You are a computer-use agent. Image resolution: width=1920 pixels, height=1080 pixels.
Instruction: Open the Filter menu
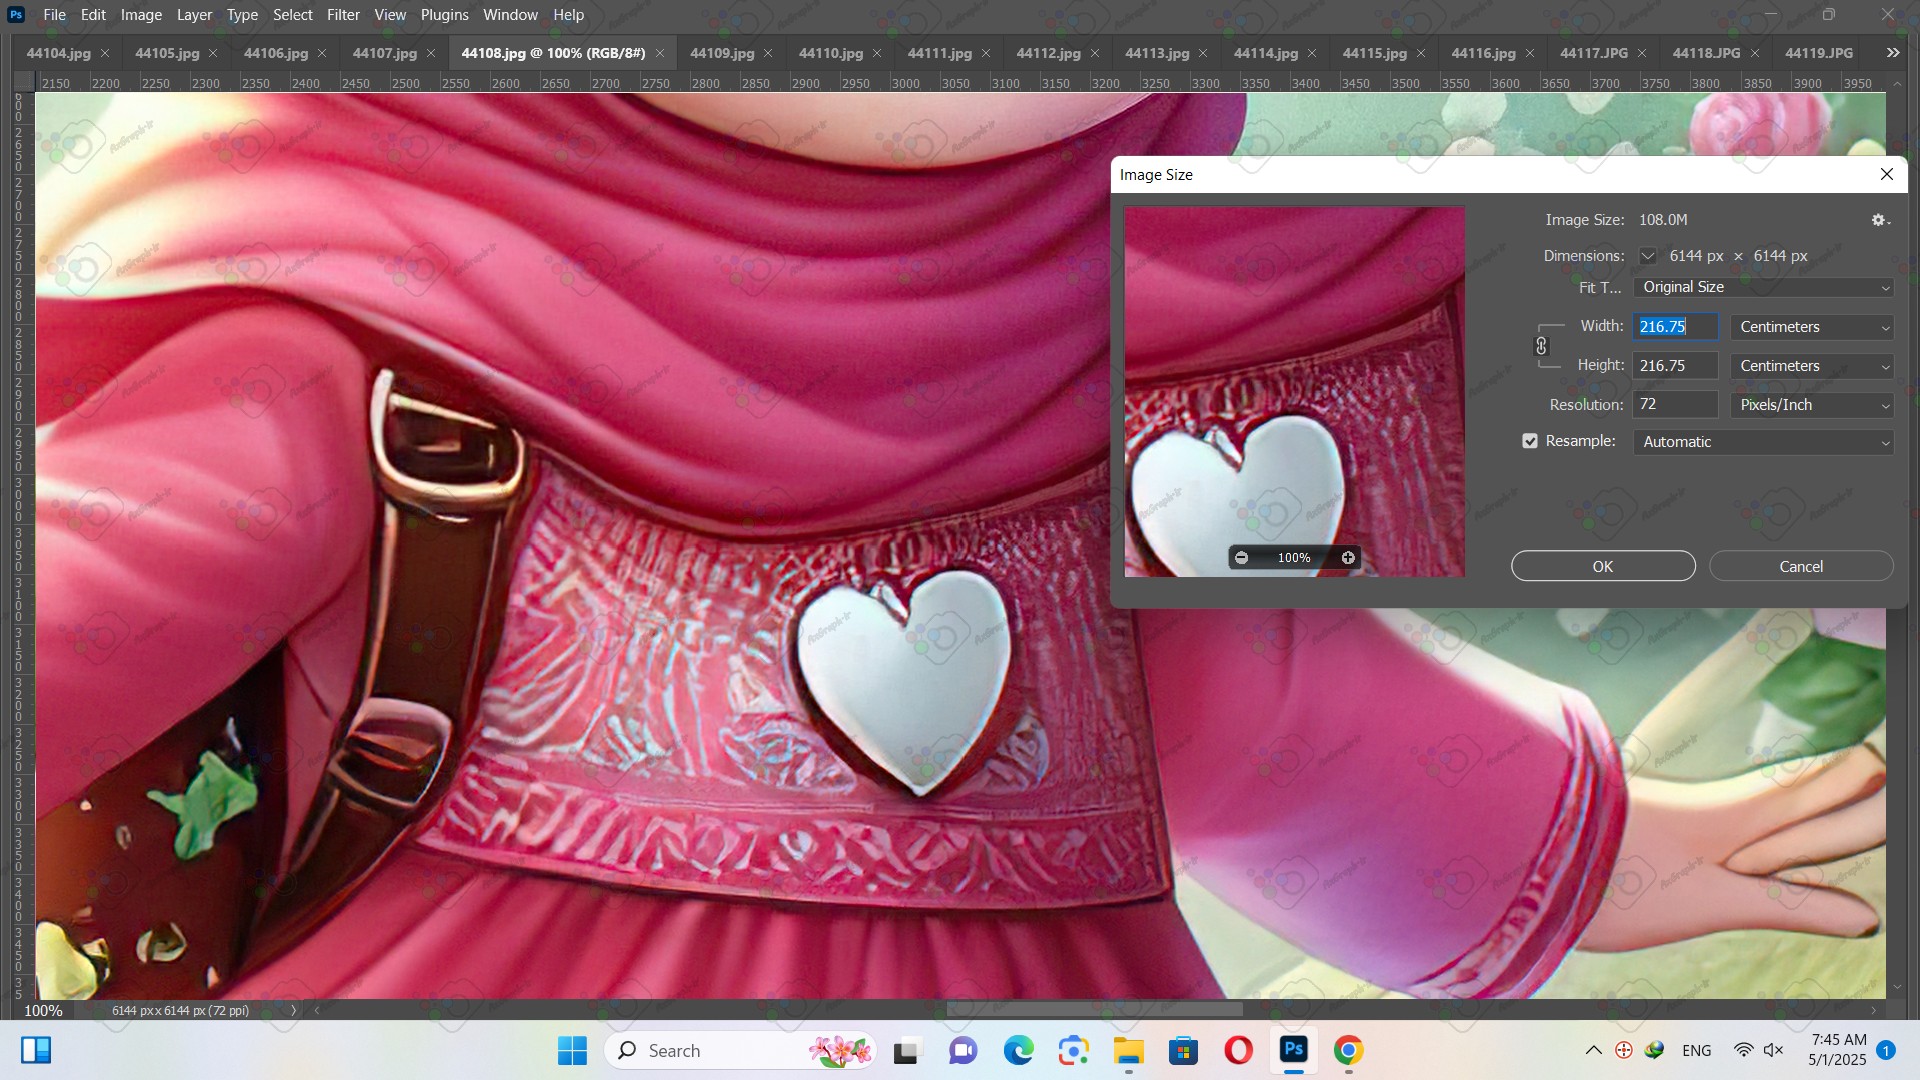point(343,15)
